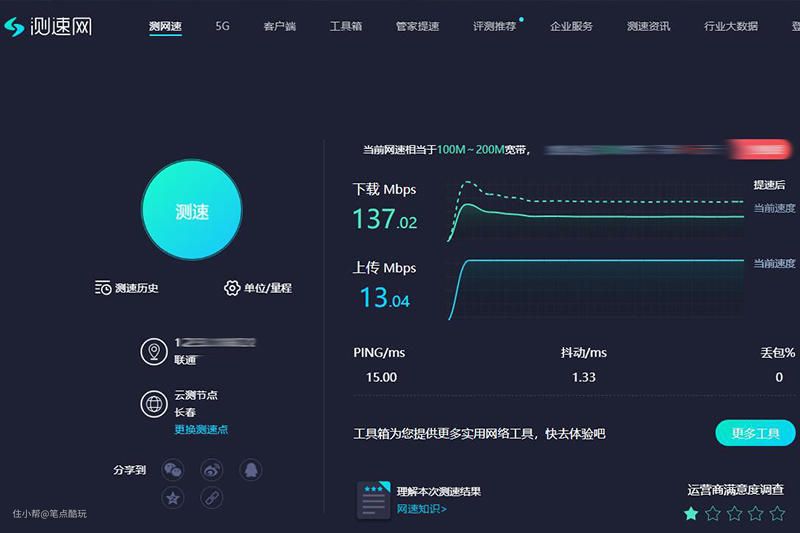The width and height of the screenshot is (800, 533).
Task: Click 更换测速点 link
Action: click(x=201, y=430)
